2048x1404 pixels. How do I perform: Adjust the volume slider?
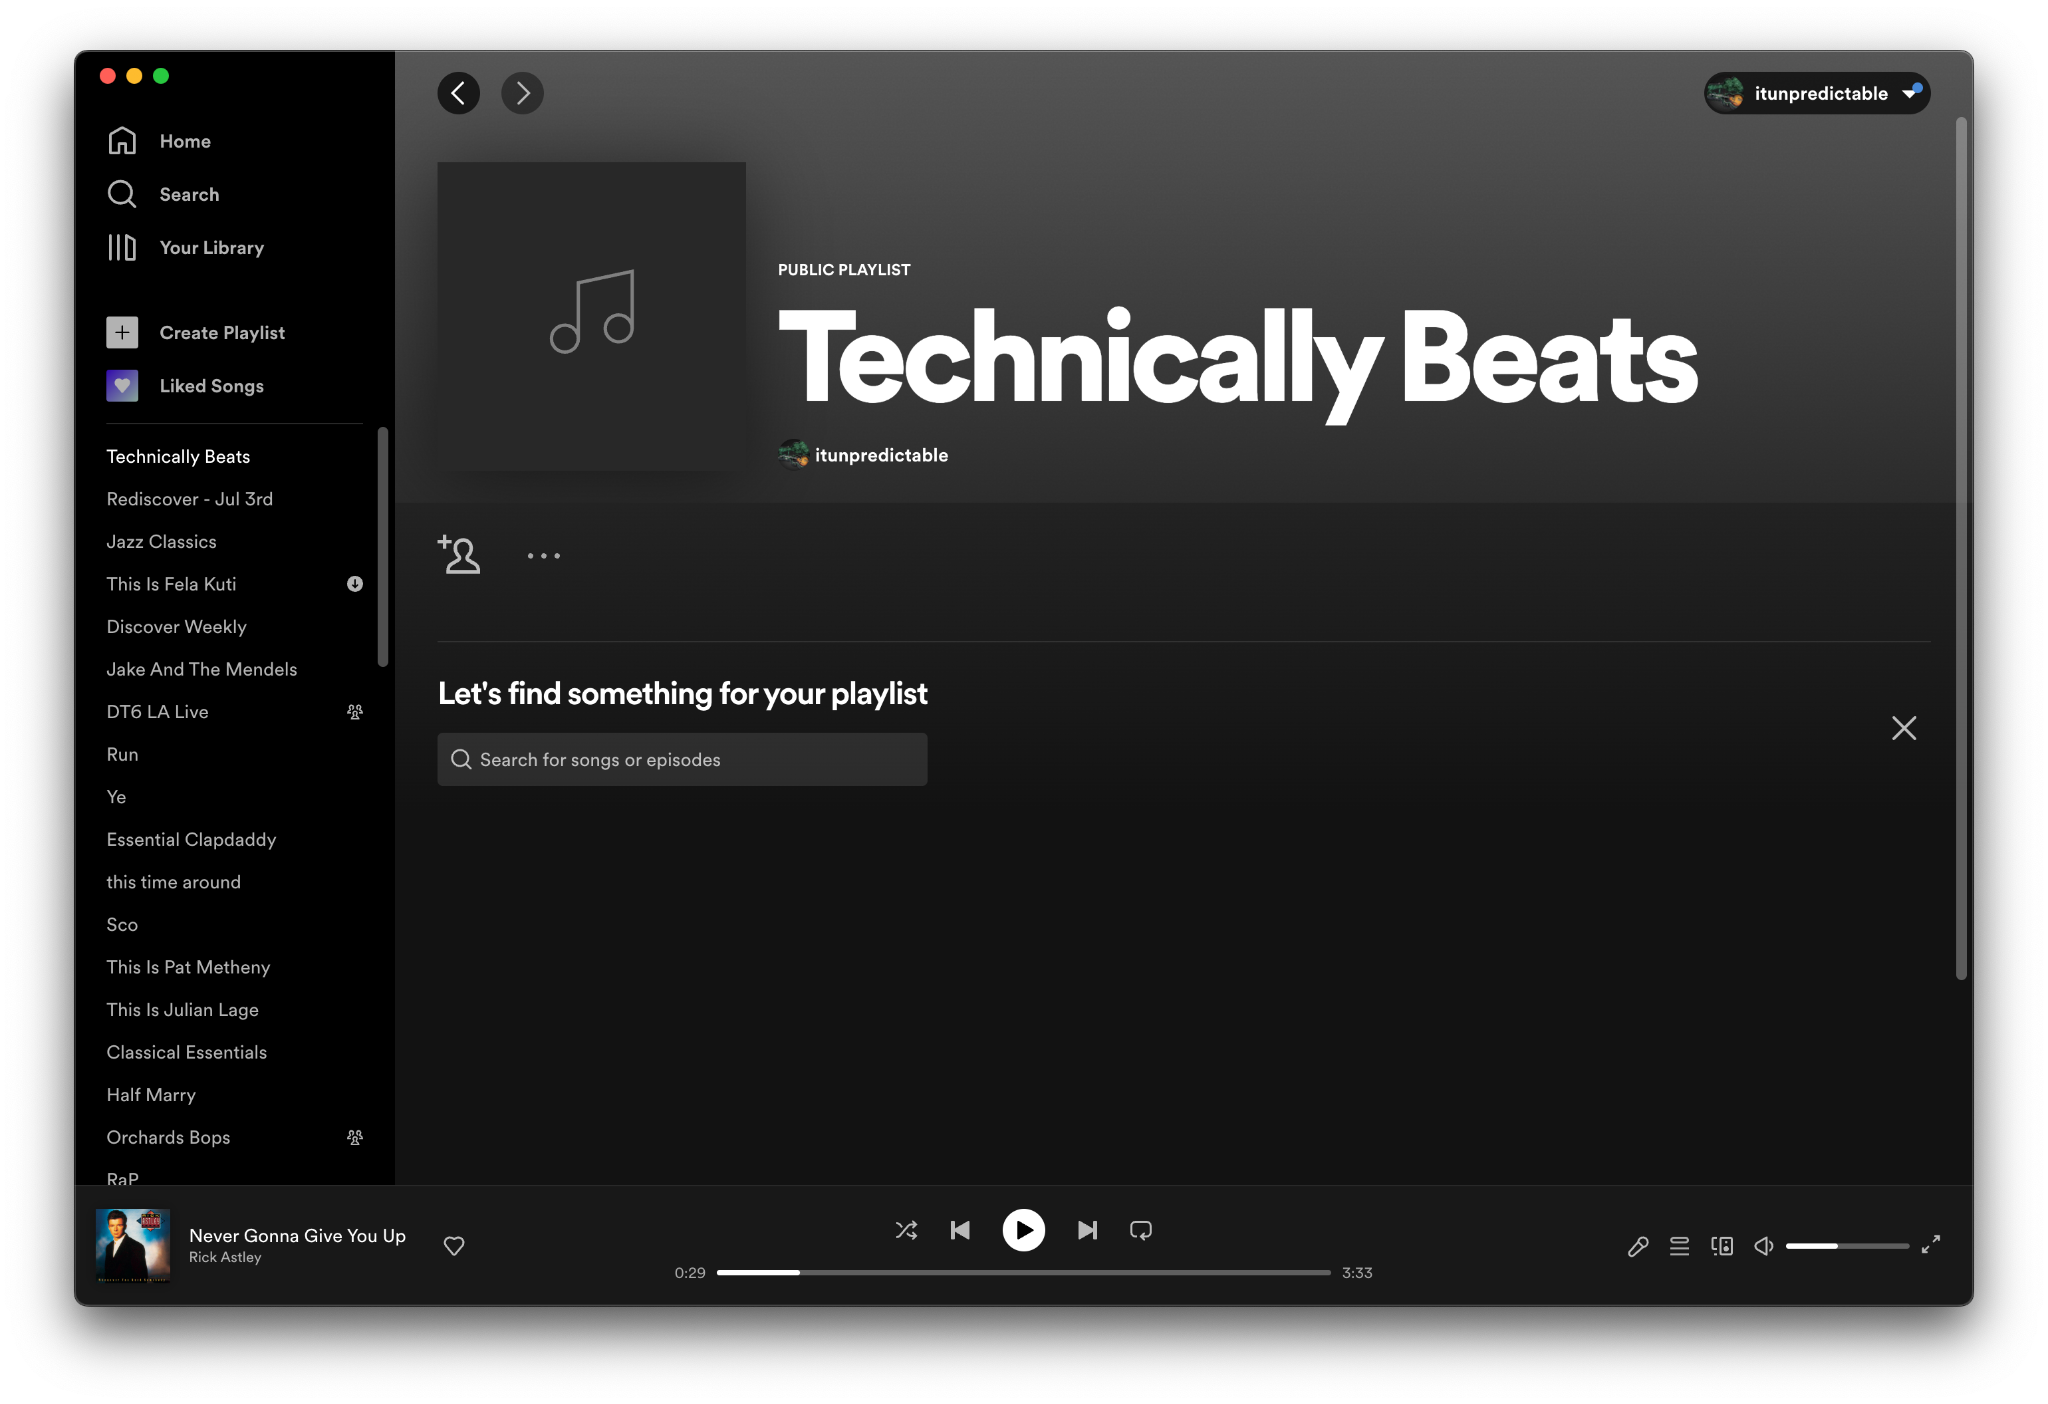pyautogui.click(x=1846, y=1246)
